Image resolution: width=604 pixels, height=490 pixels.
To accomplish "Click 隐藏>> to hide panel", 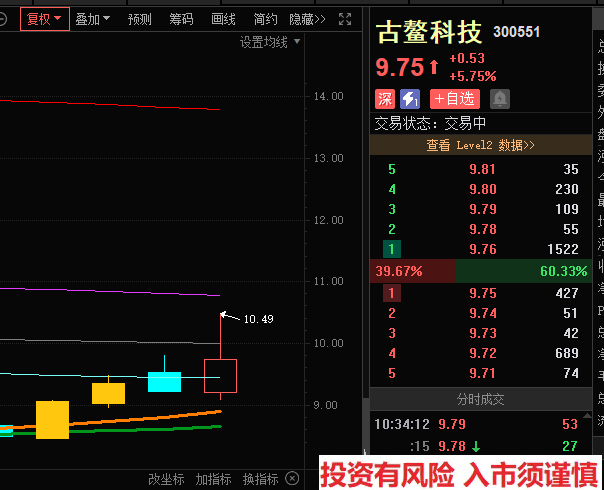I will [x=307, y=19].
